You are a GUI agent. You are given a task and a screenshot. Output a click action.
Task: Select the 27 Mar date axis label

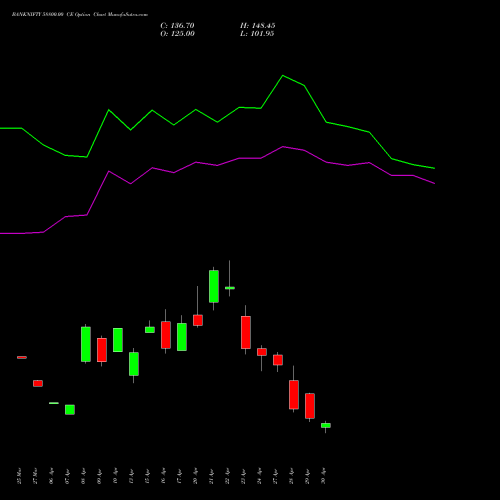click(x=35, y=476)
